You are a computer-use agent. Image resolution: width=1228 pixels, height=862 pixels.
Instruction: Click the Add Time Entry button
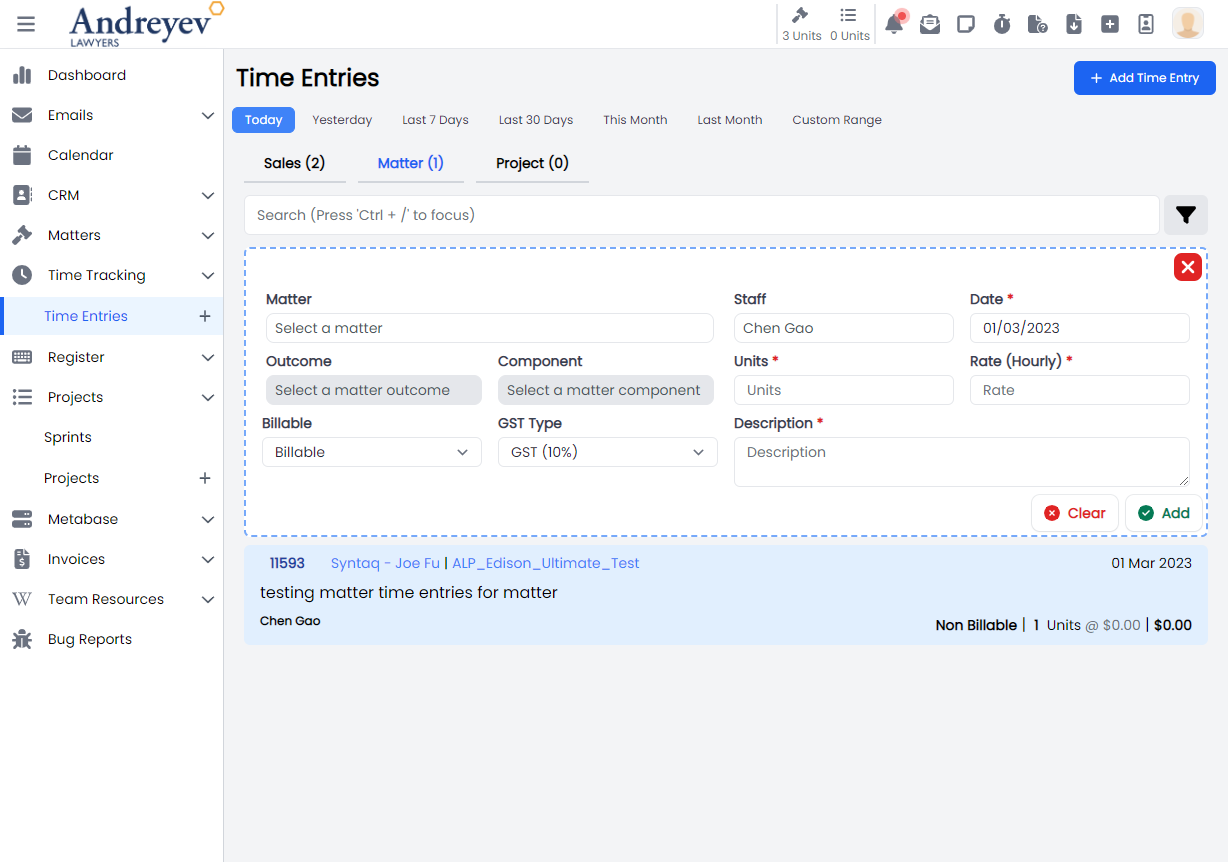pyautogui.click(x=1144, y=78)
